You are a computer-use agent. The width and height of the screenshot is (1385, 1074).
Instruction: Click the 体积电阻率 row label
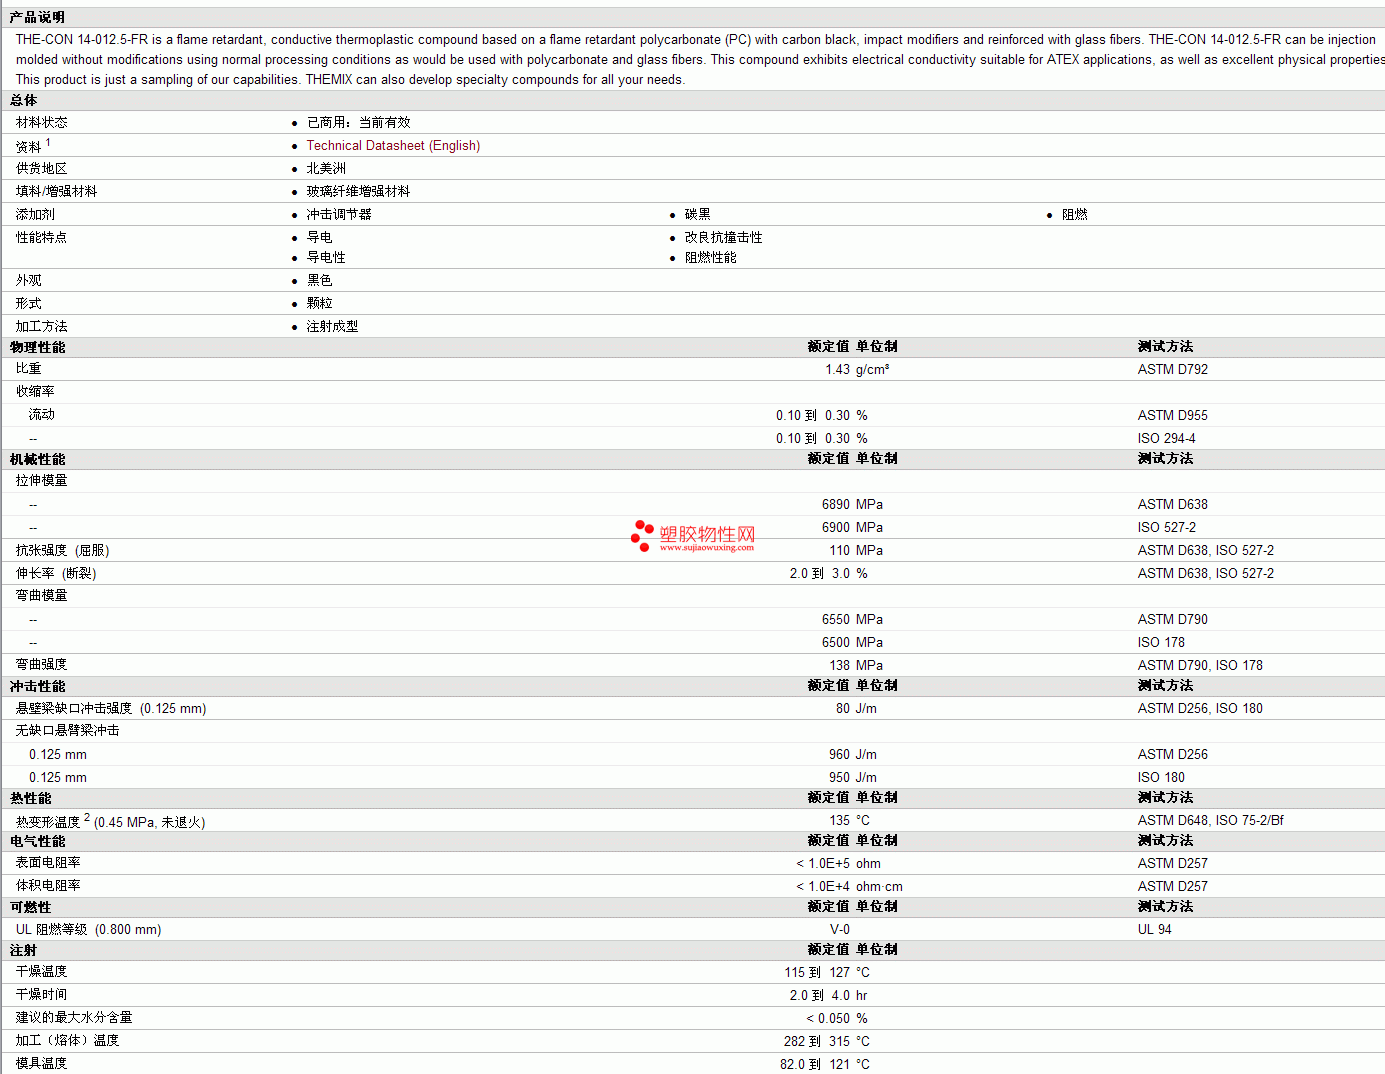coord(48,886)
